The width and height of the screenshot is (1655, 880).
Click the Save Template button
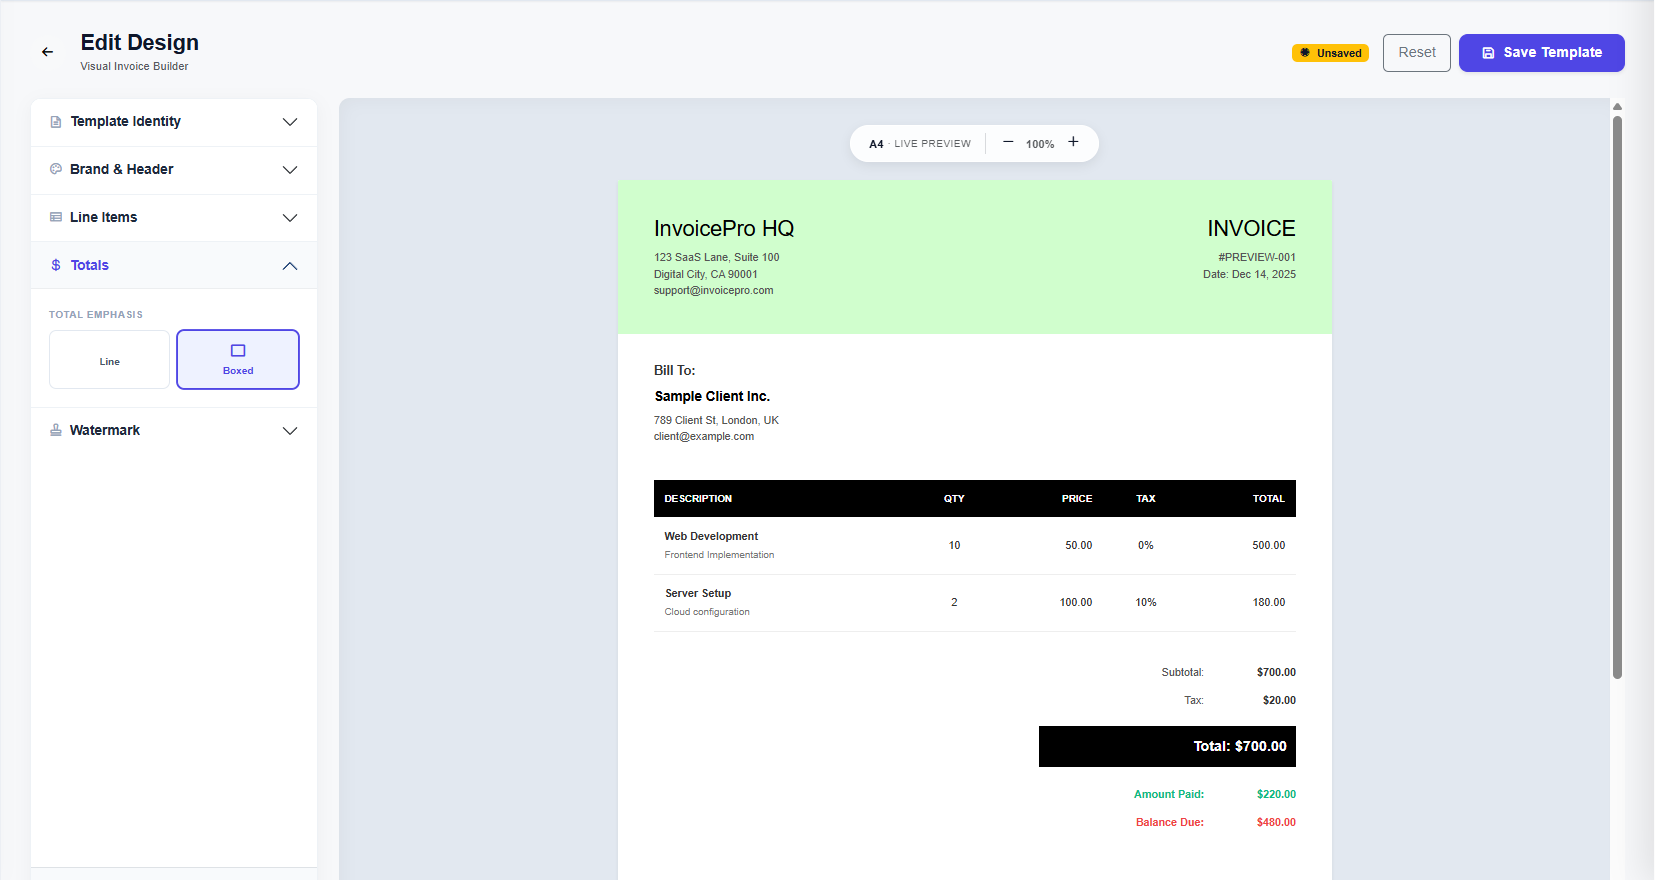point(1541,53)
